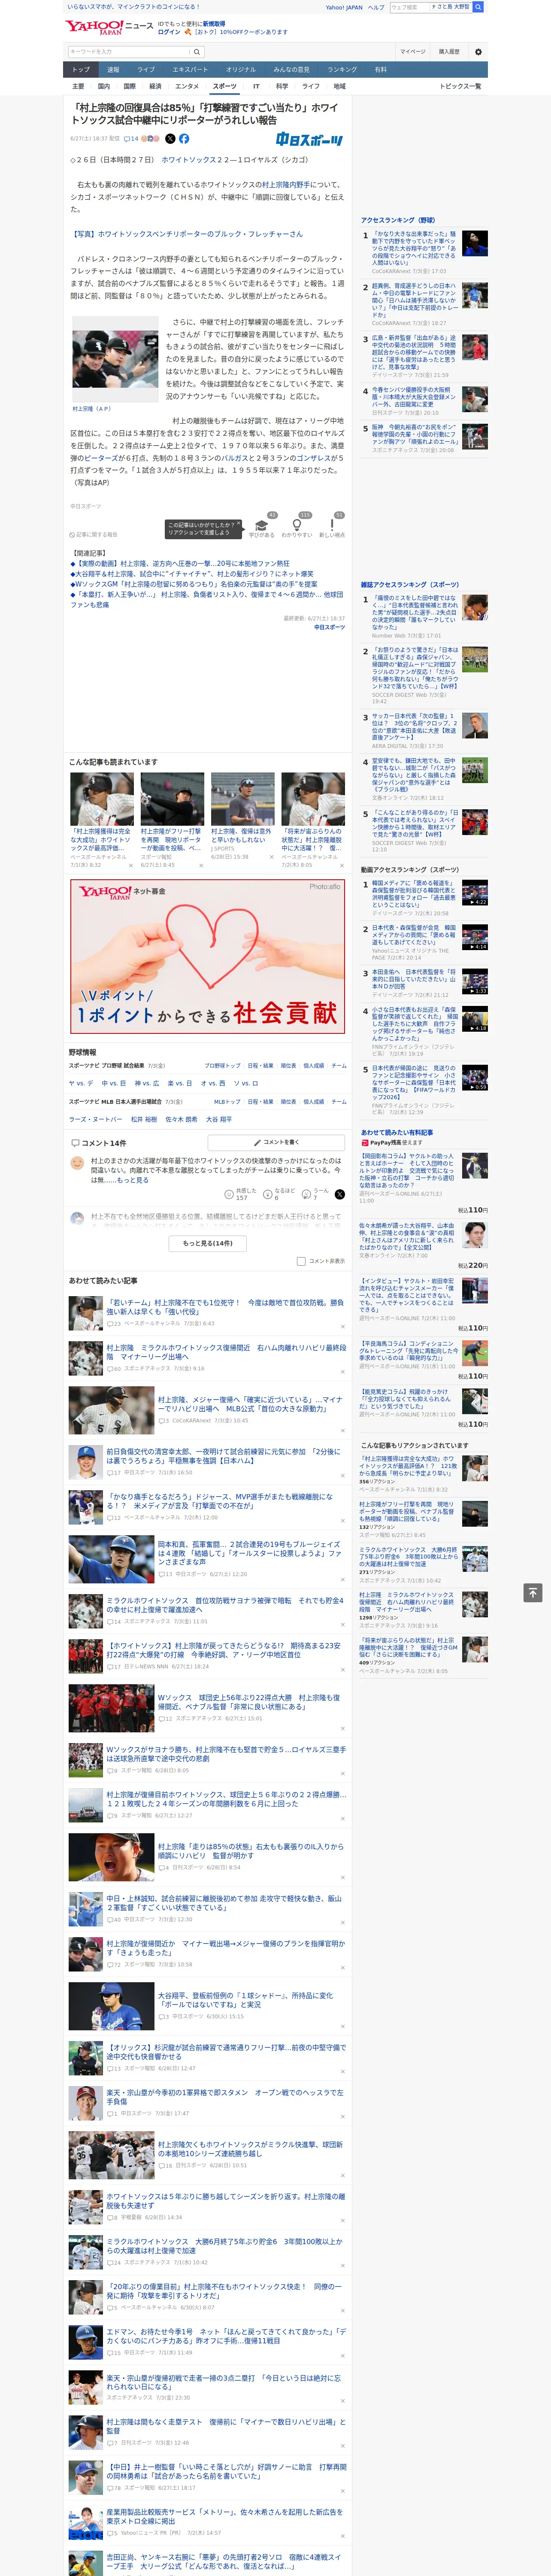Switch to the エキスパート tab

tap(190, 70)
